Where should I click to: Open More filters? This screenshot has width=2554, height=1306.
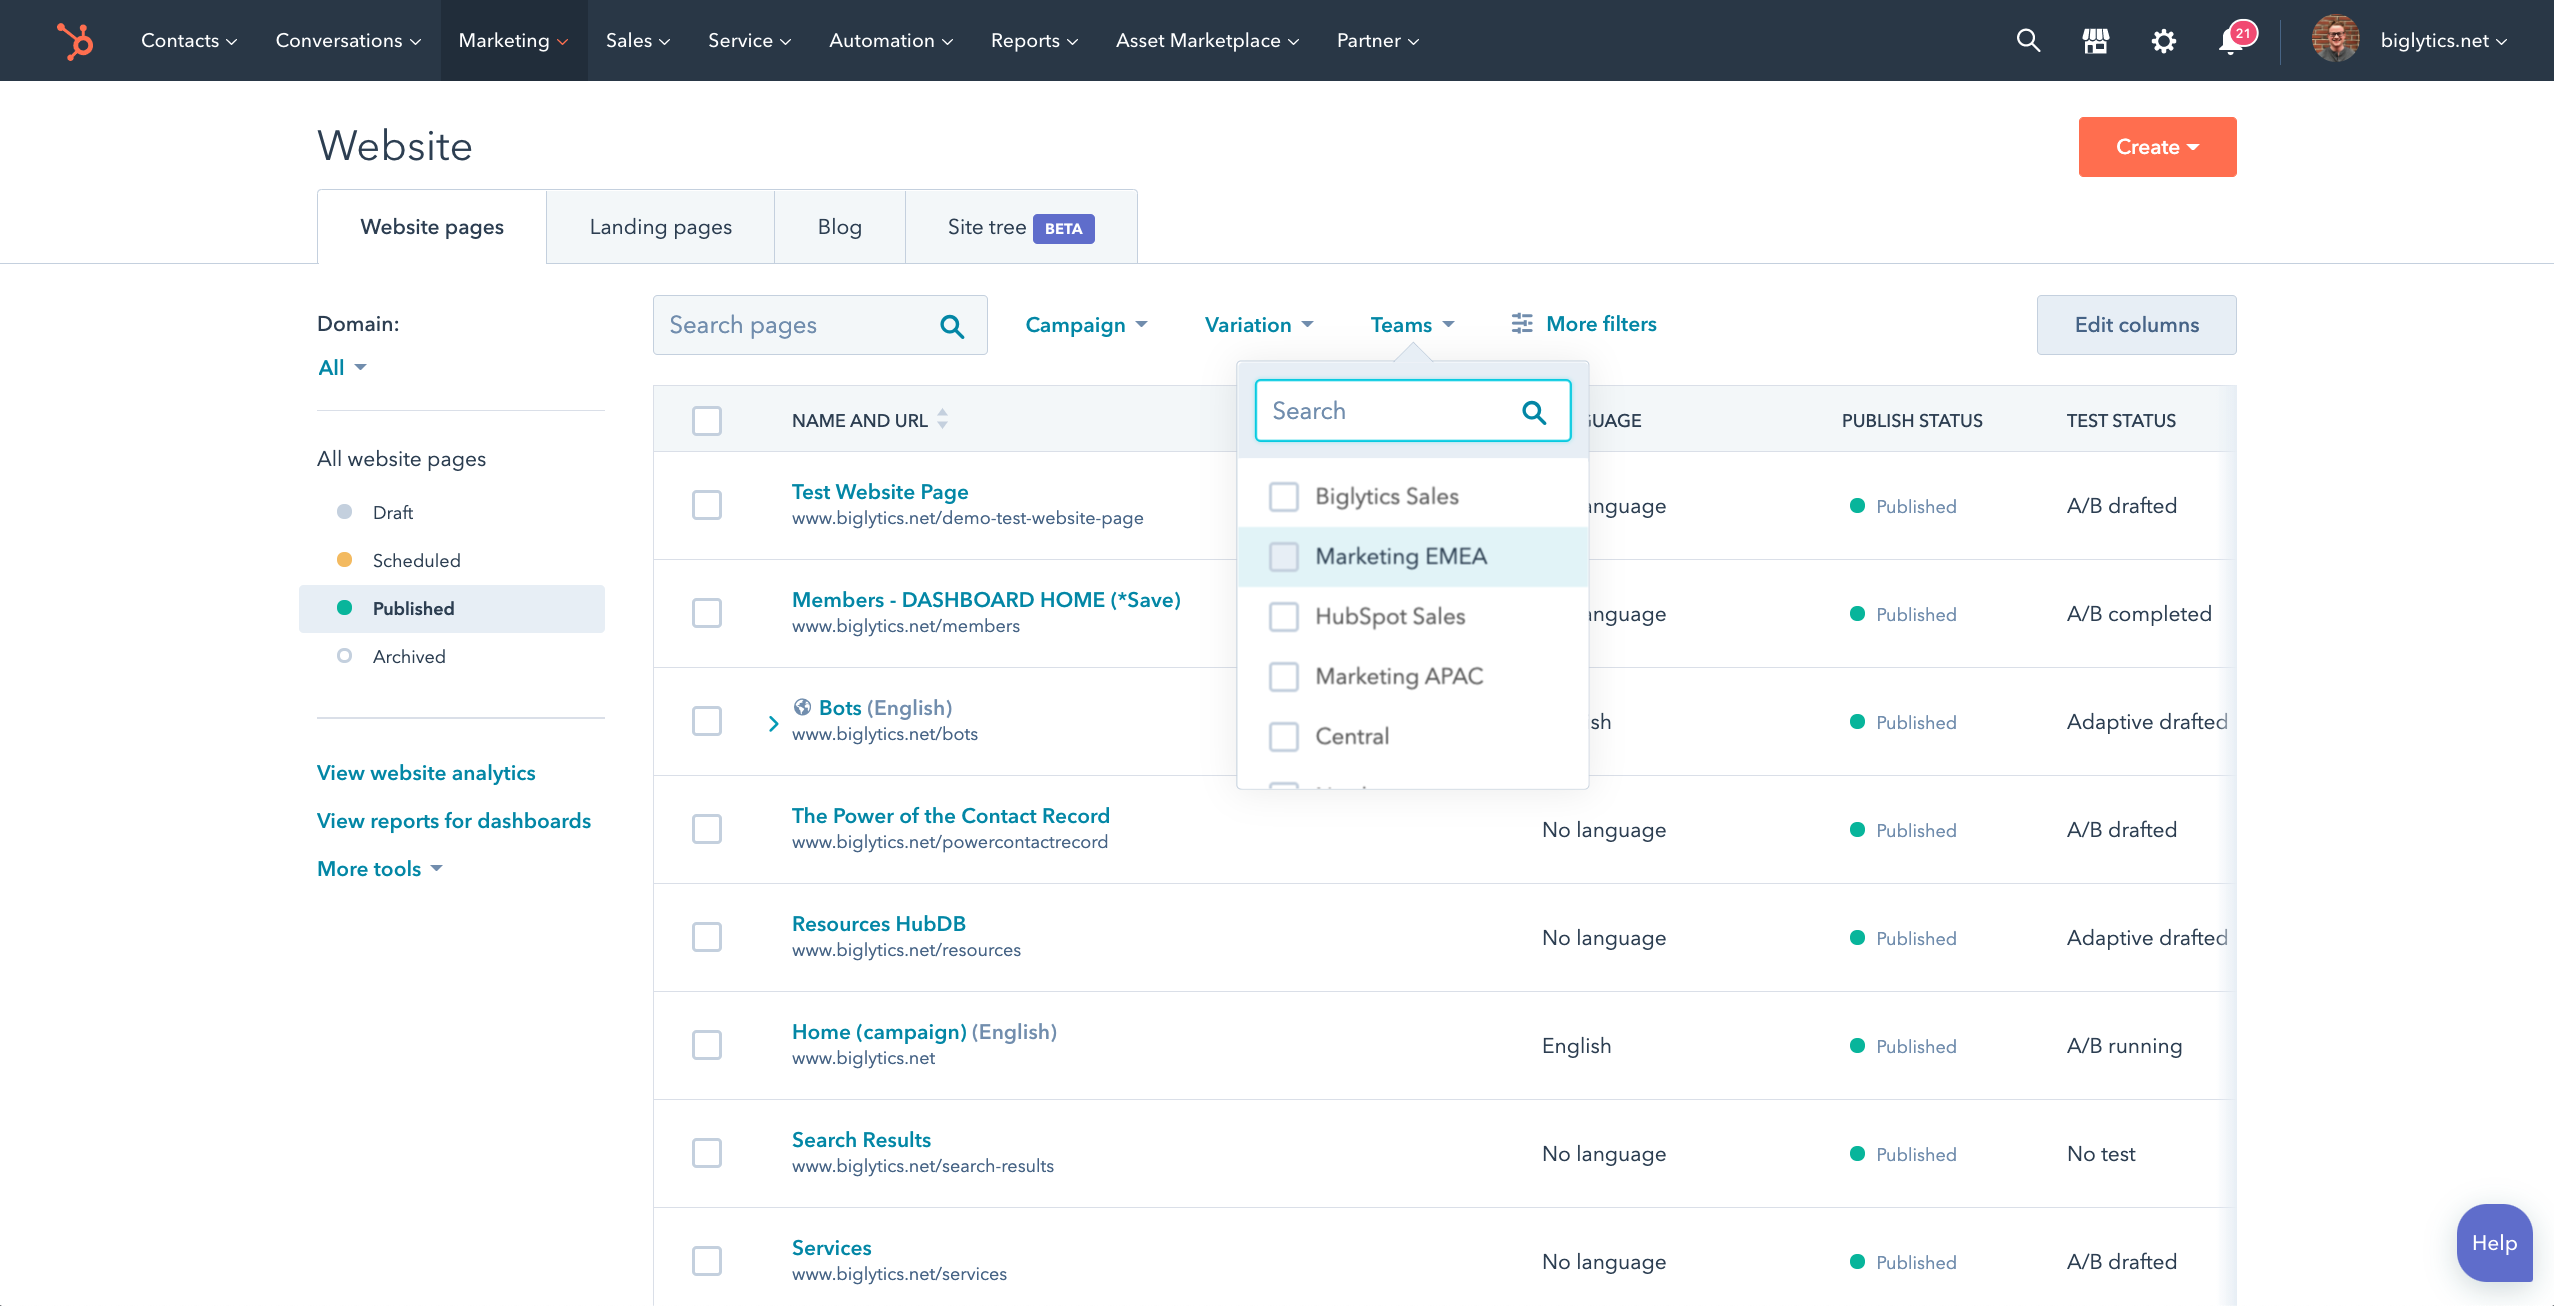point(1583,323)
